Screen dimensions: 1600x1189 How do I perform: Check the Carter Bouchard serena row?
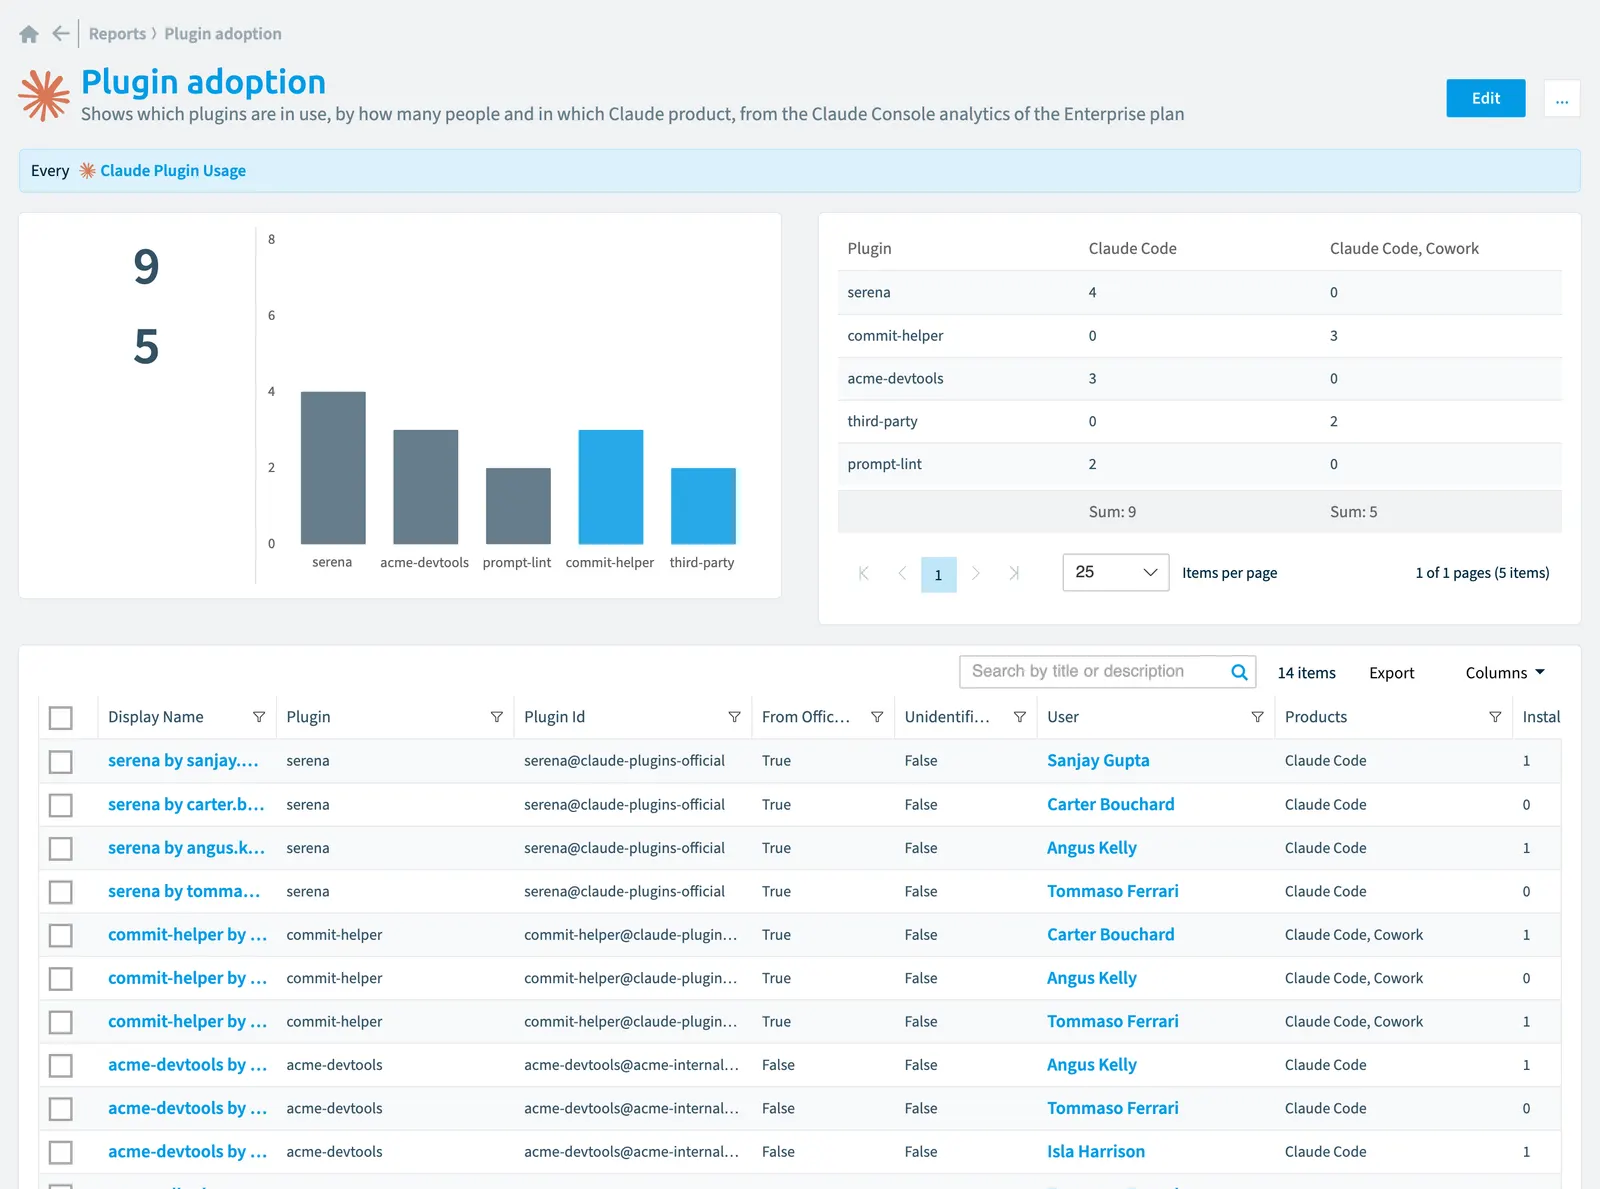click(x=61, y=805)
